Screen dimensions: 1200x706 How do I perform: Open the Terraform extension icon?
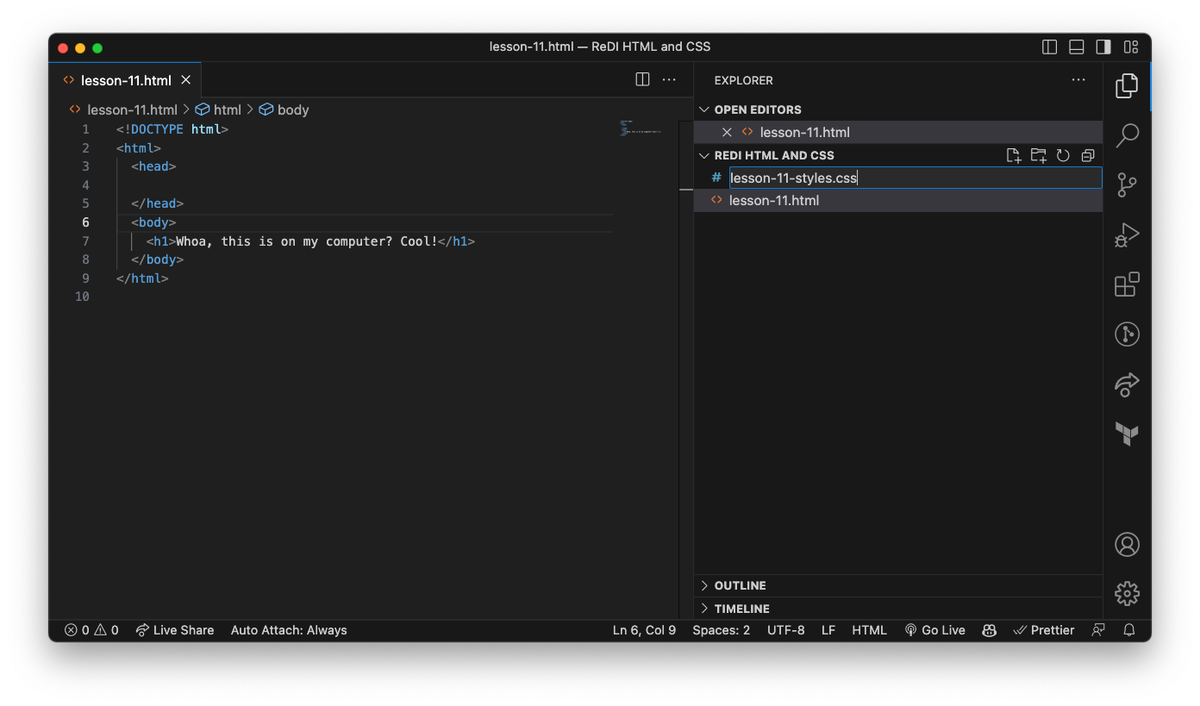(x=1127, y=434)
